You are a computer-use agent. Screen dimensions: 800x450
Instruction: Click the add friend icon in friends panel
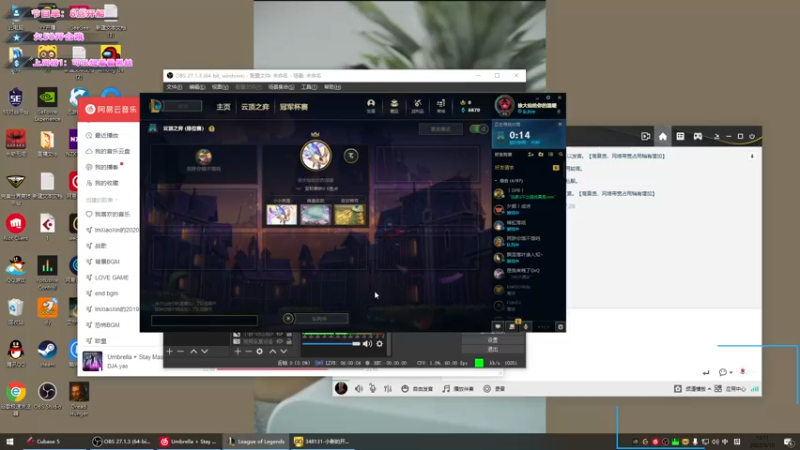[x=531, y=154]
